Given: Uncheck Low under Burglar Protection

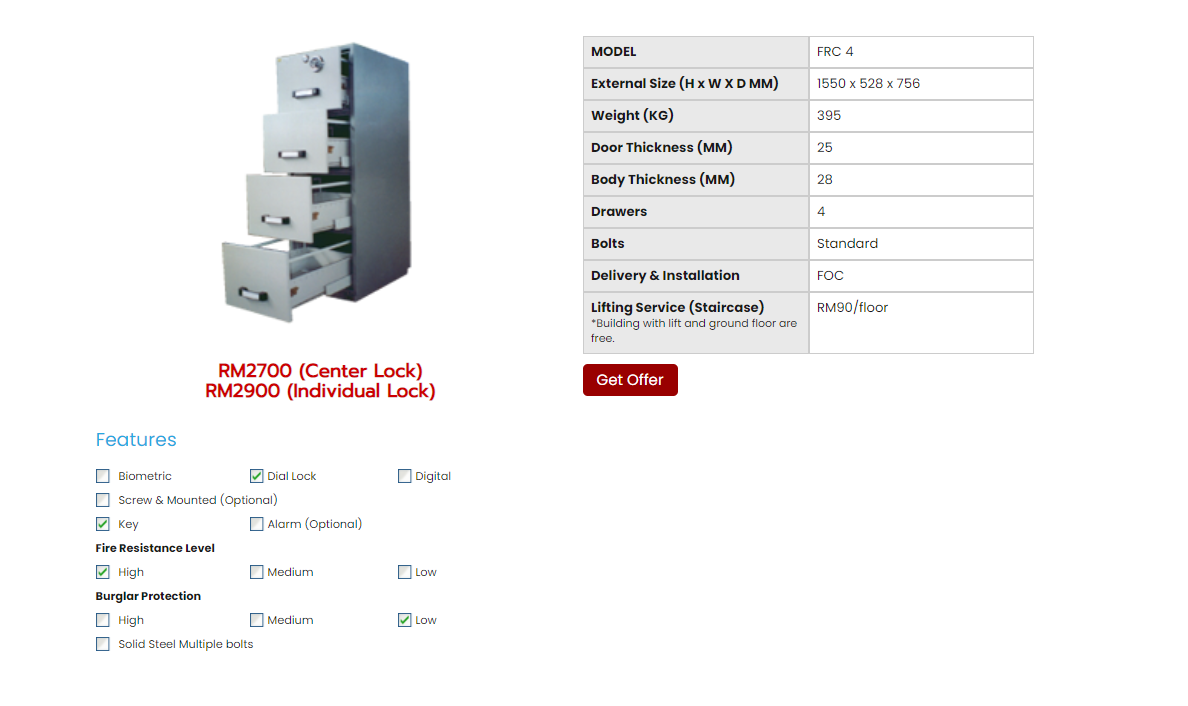Looking at the screenshot, I should pyautogui.click(x=405, y=620).
